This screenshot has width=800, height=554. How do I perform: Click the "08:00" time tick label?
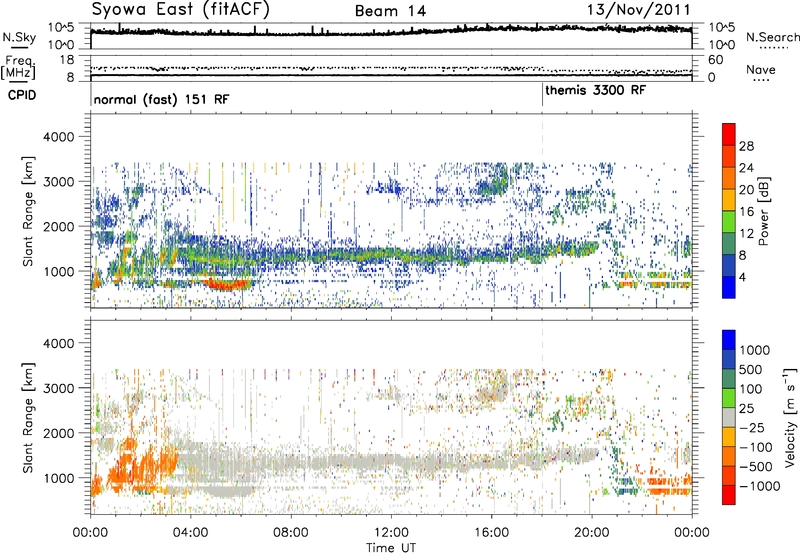pos(291,533)
